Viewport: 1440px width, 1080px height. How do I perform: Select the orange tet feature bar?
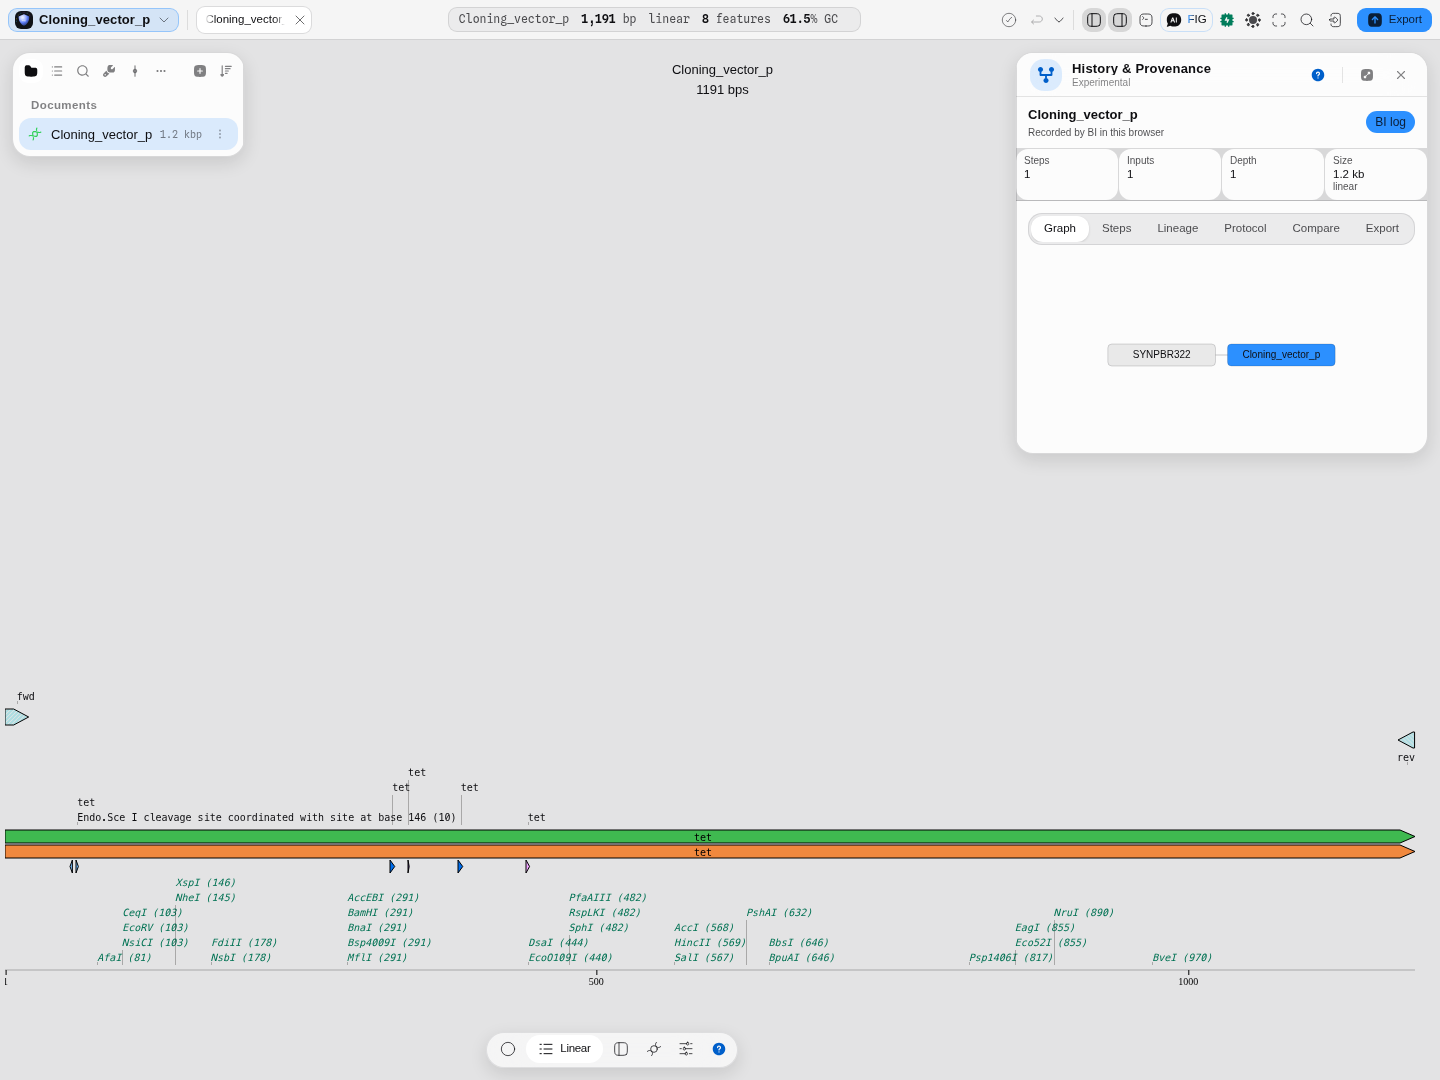(x=709, y=852)
